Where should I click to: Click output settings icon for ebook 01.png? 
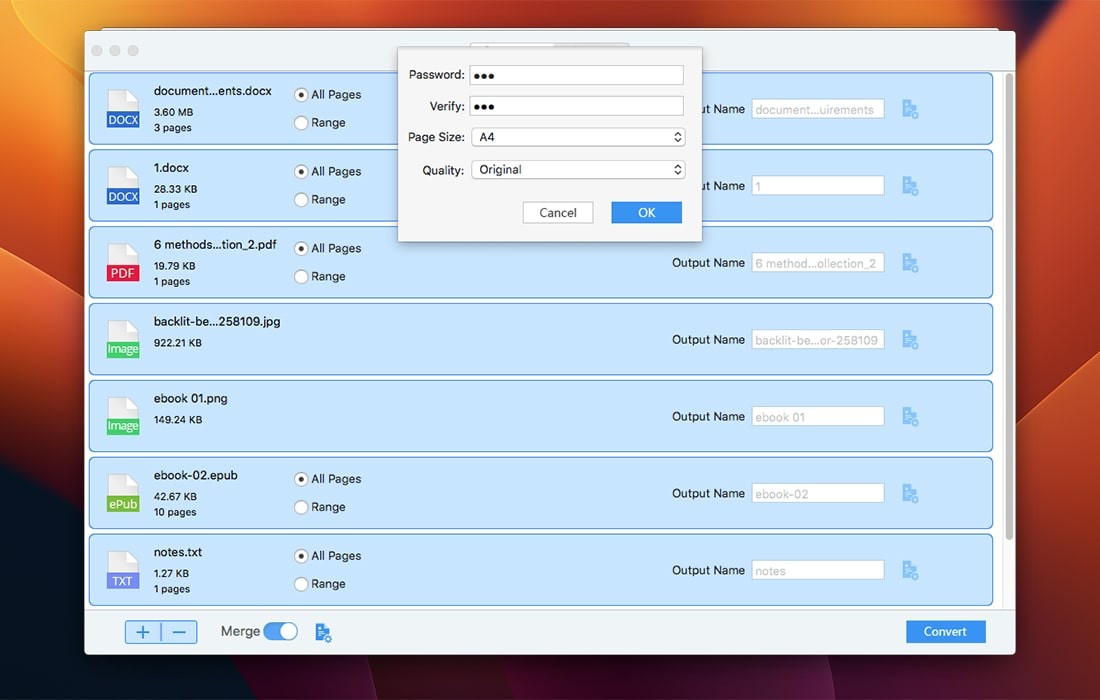point(910,416)
